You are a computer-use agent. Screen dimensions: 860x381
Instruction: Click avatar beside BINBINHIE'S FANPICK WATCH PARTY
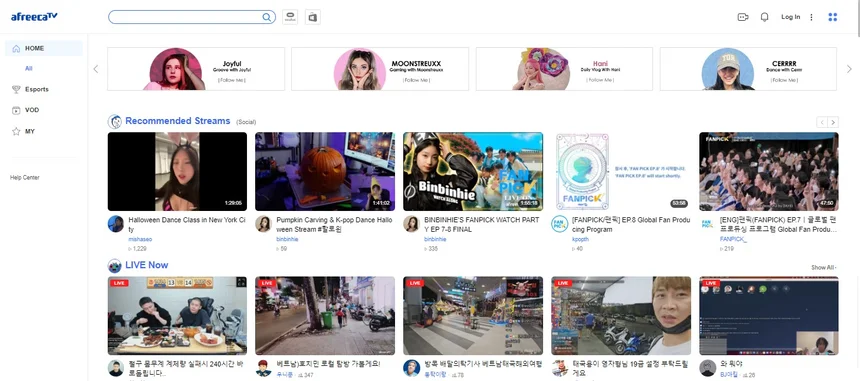[x=411, y=224]
